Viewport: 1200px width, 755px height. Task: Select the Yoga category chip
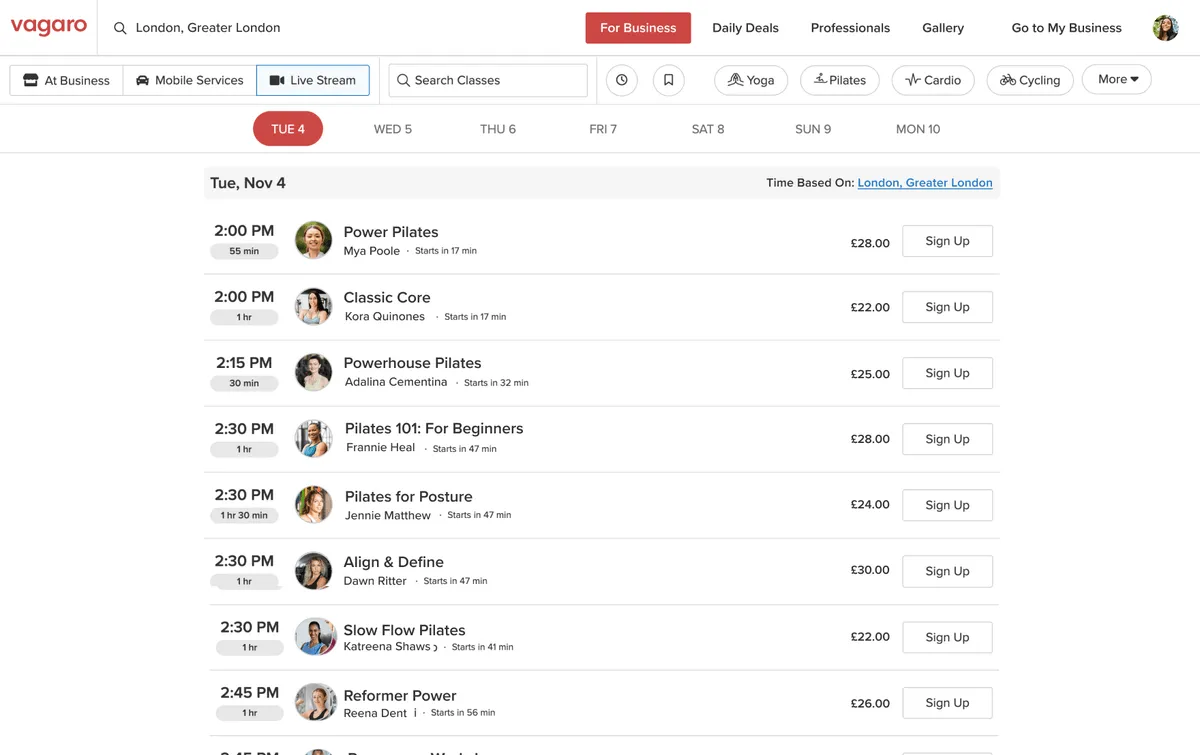click(751, 80)
